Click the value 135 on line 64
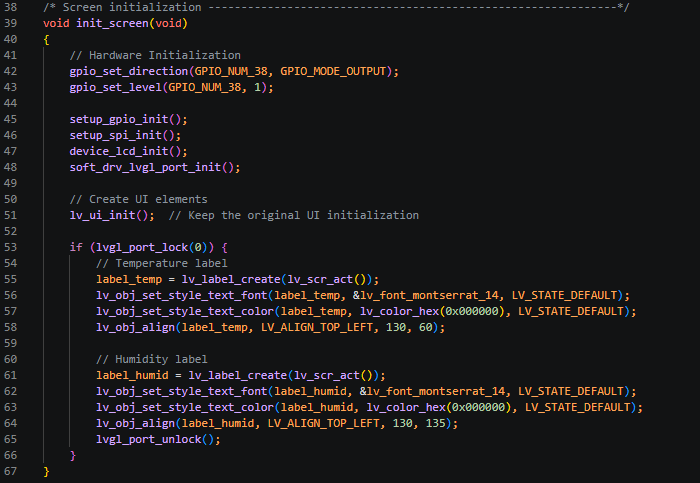Viewport: 700px width, 483px height. click(x=436, y=424)
